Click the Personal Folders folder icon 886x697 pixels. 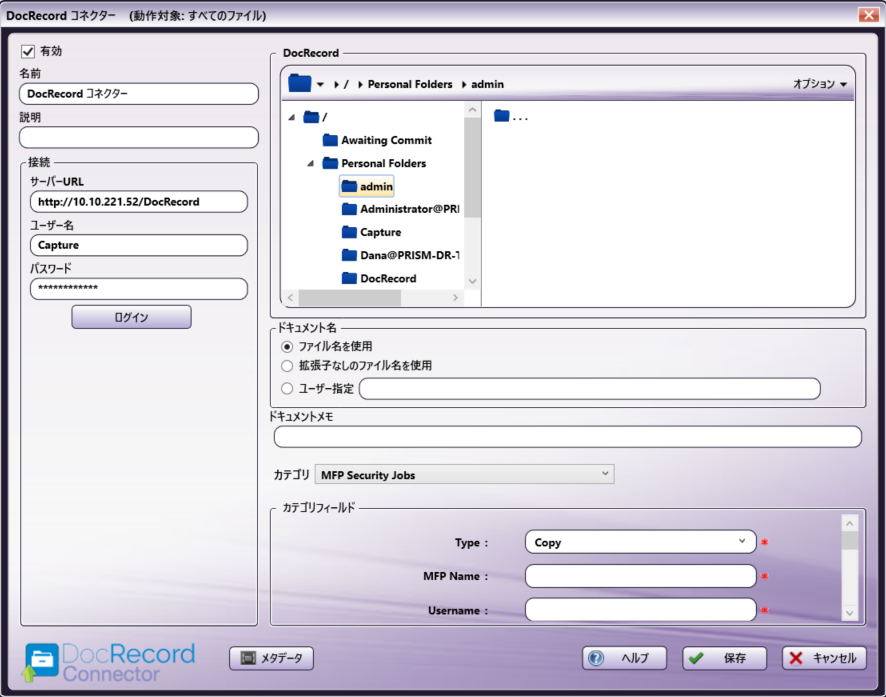click(330, 163)
